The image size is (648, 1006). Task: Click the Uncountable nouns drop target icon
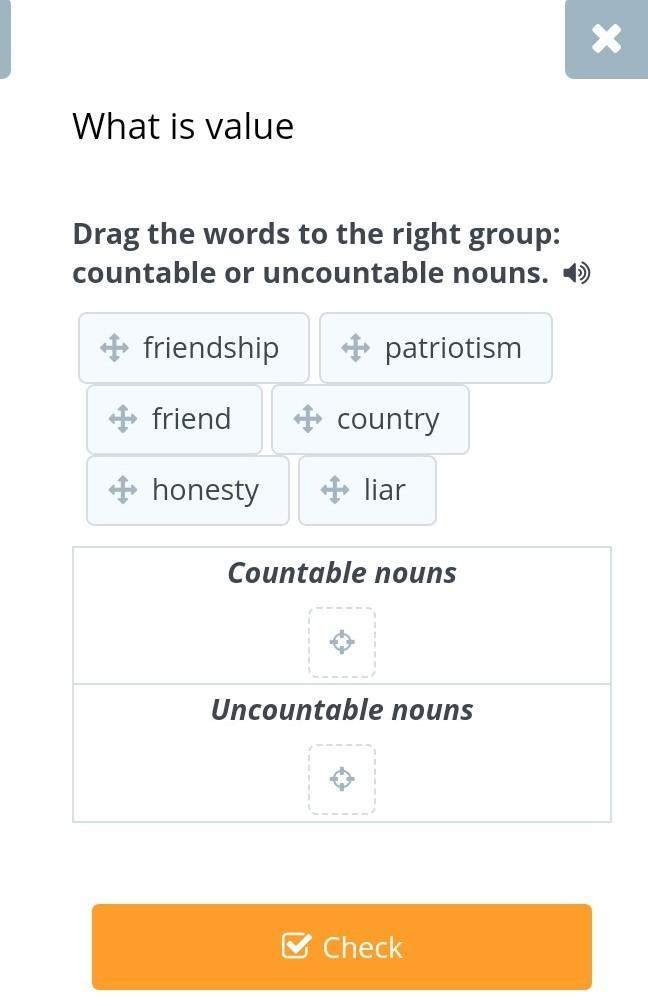342,779
